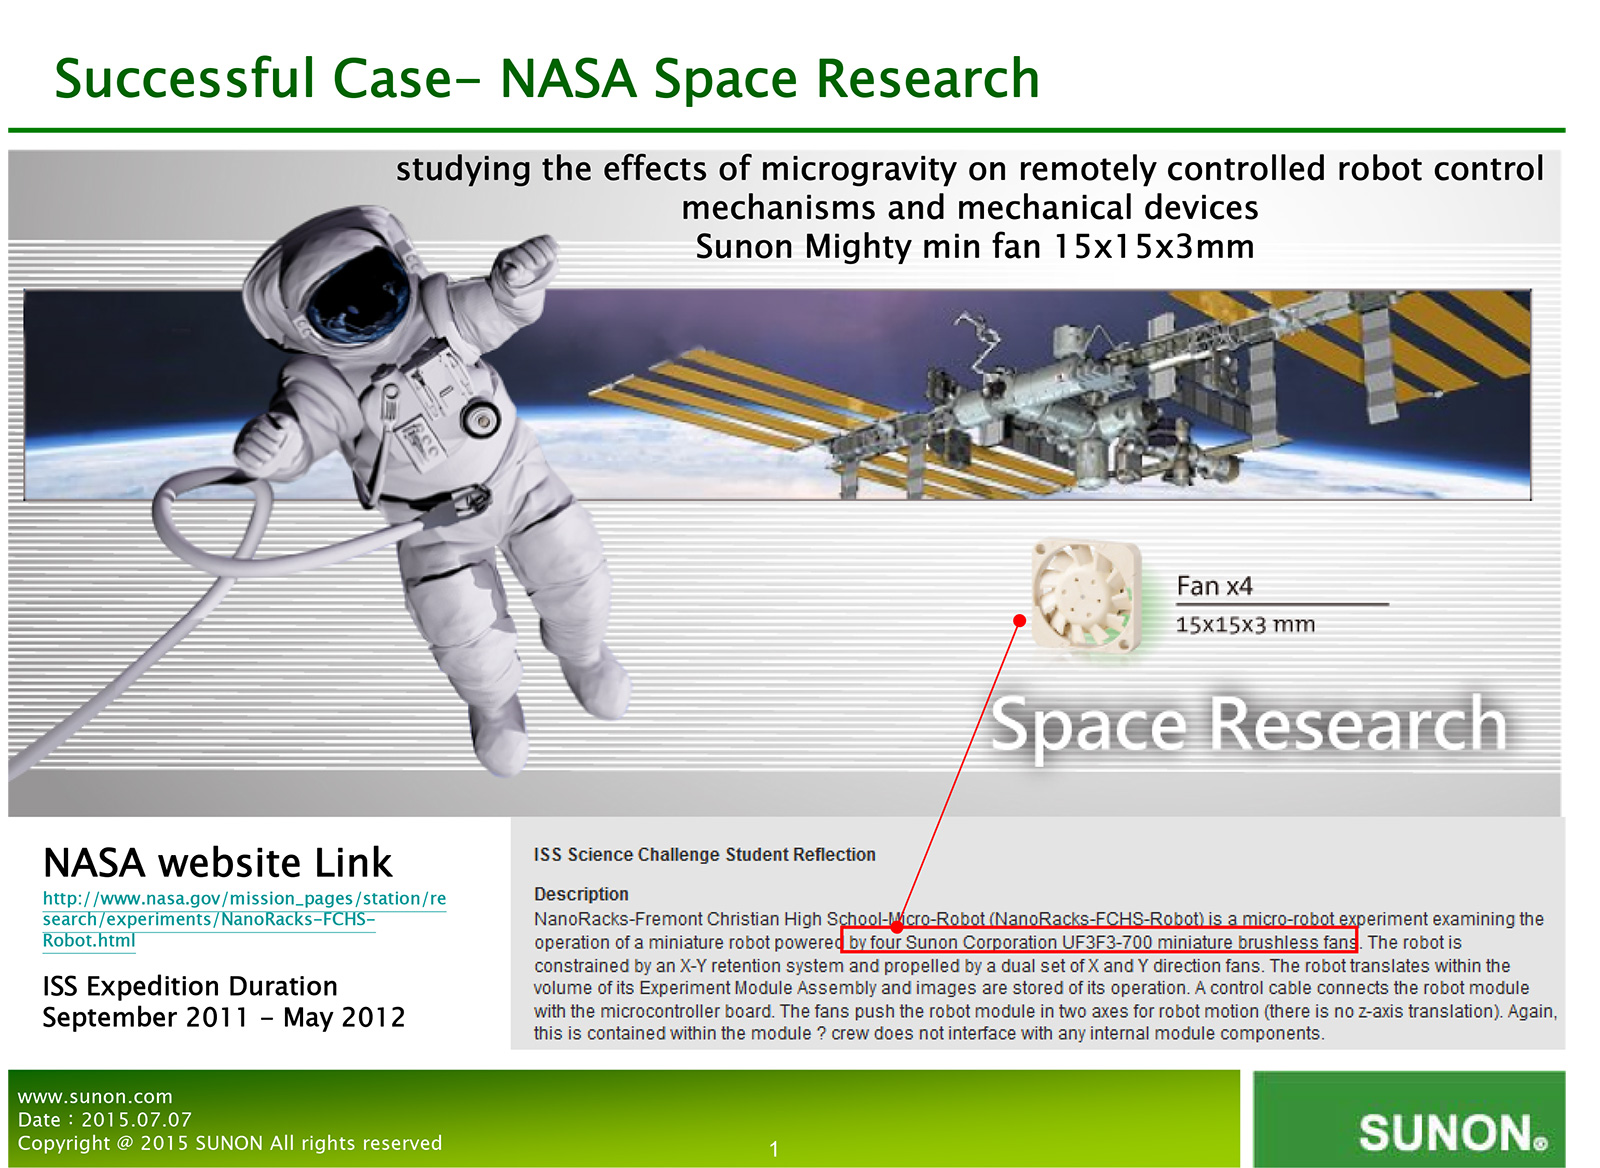Click the red callout dot beside the fan
Screen dimensions: 1600x1168
(1019, 621)
